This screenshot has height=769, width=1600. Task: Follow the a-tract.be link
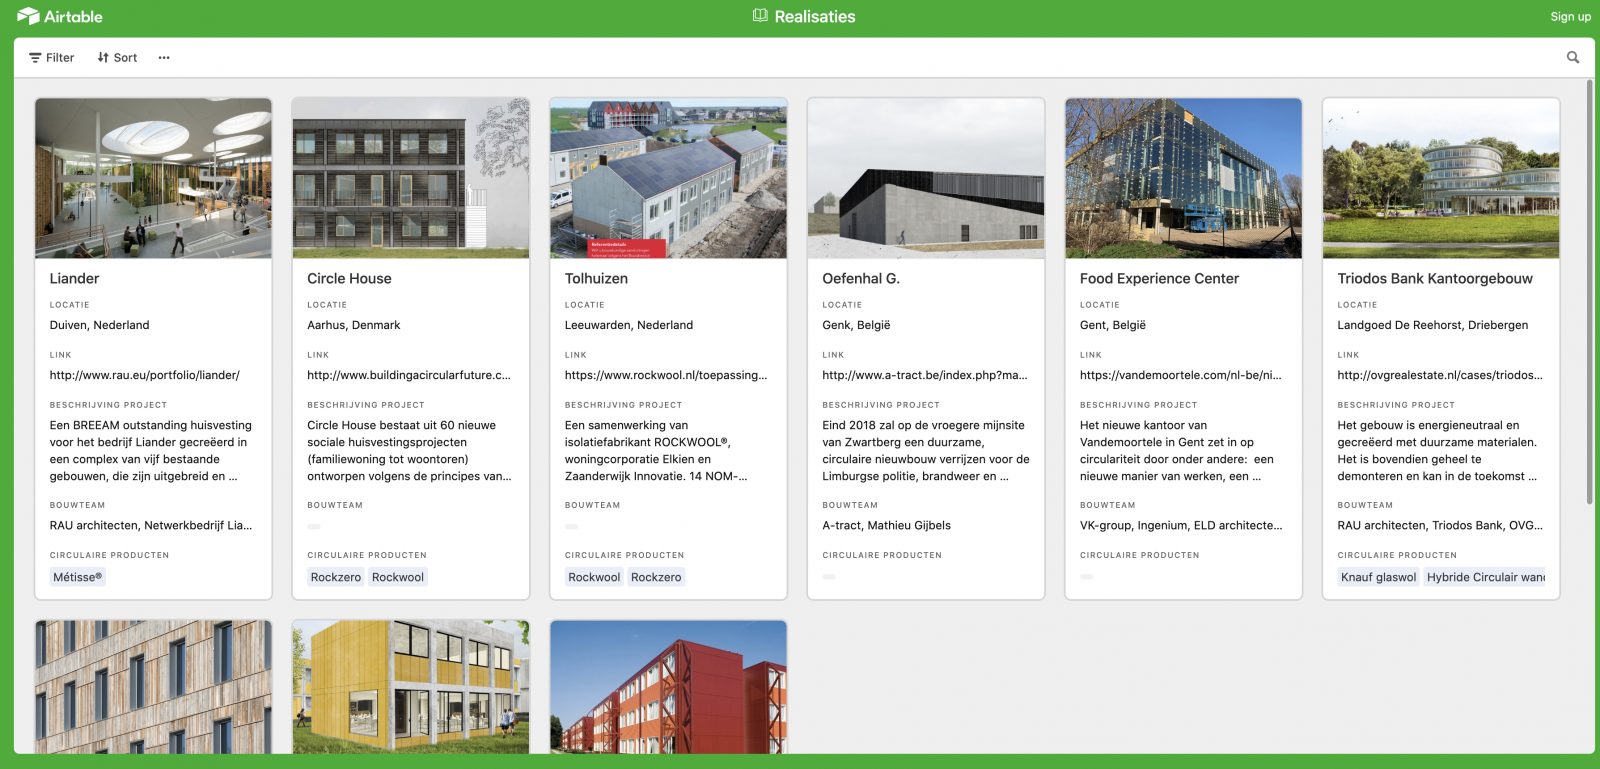click(x=925, y=375)
